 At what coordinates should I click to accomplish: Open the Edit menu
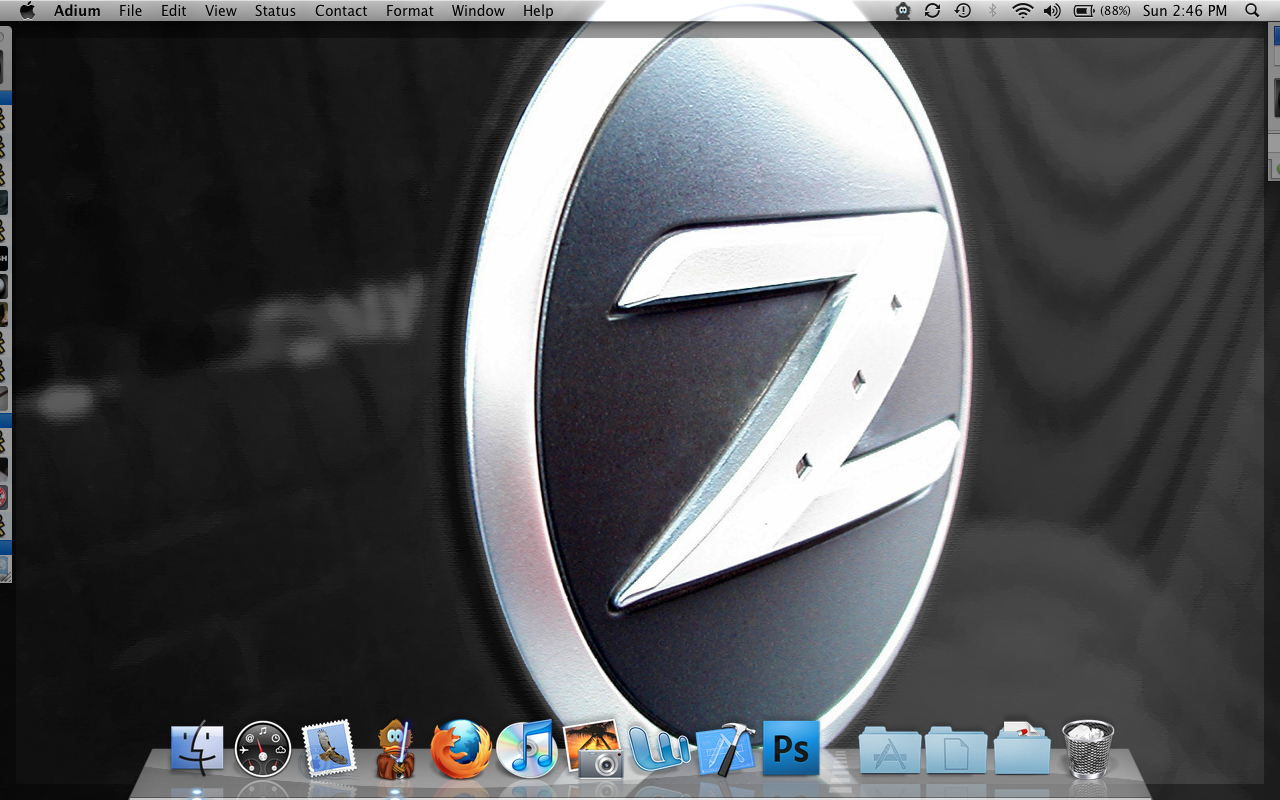[174, 11]
